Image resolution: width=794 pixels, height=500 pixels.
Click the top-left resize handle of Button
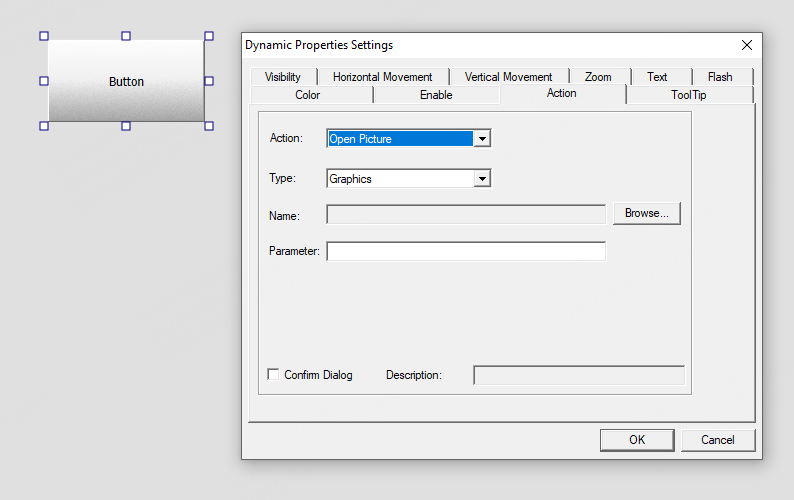[44, 36]
